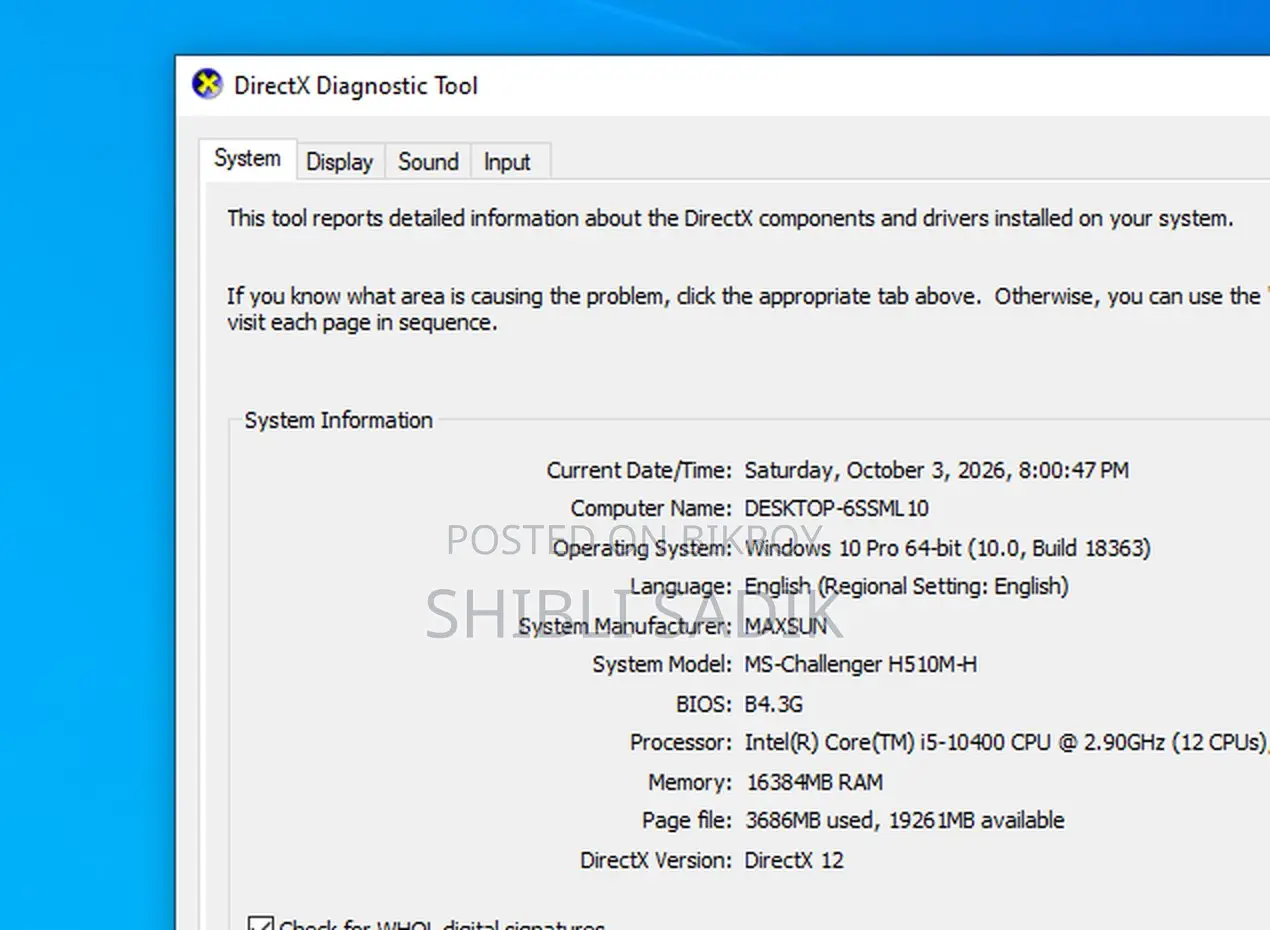The height and width of the screenshot is (930, 1270).
Task: Select the date value Saturday, October 3, 2026
Action: pos(937,470)
